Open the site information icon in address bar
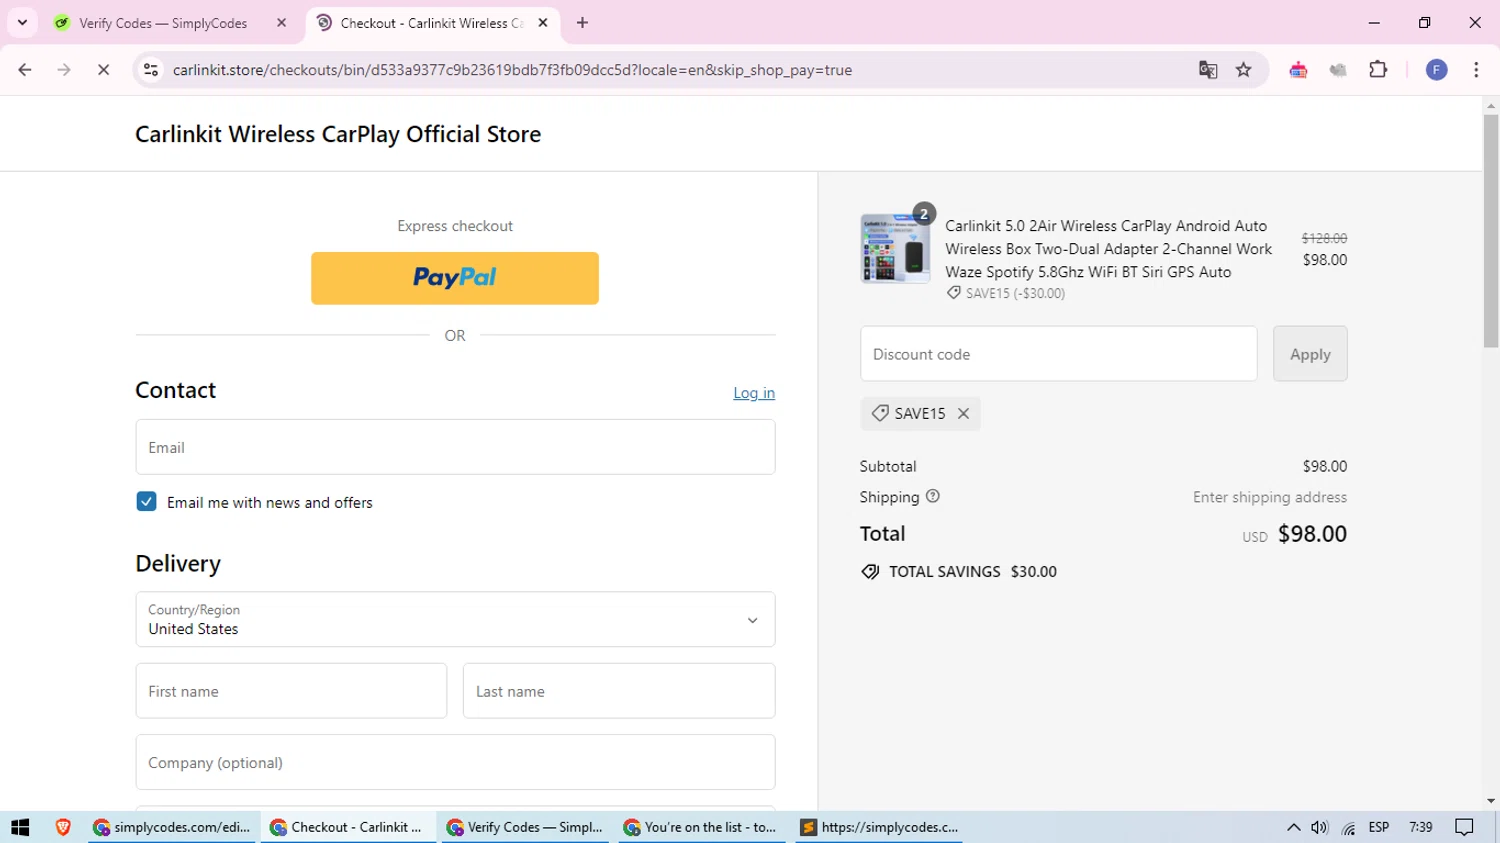Viewport: 1500px width, 843px height. (151, 70)
